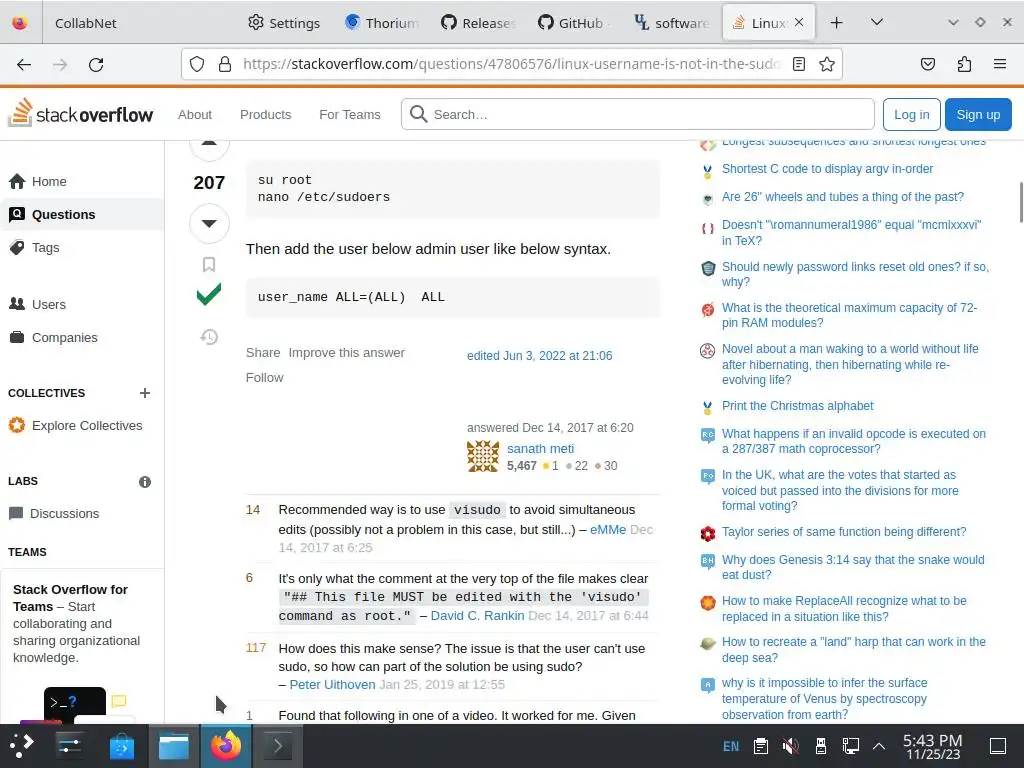Click About in the top navigation
The image size is (1024, 768).
coord(195,114)
